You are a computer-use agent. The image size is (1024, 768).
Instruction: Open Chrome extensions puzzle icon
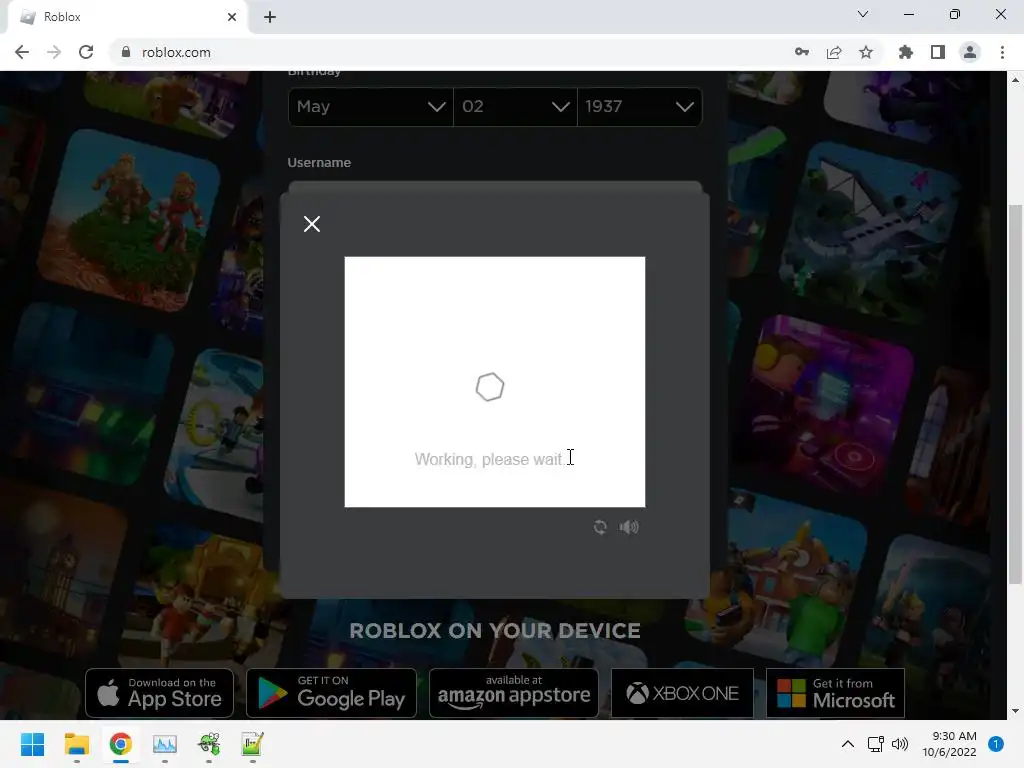pos(906,52)
